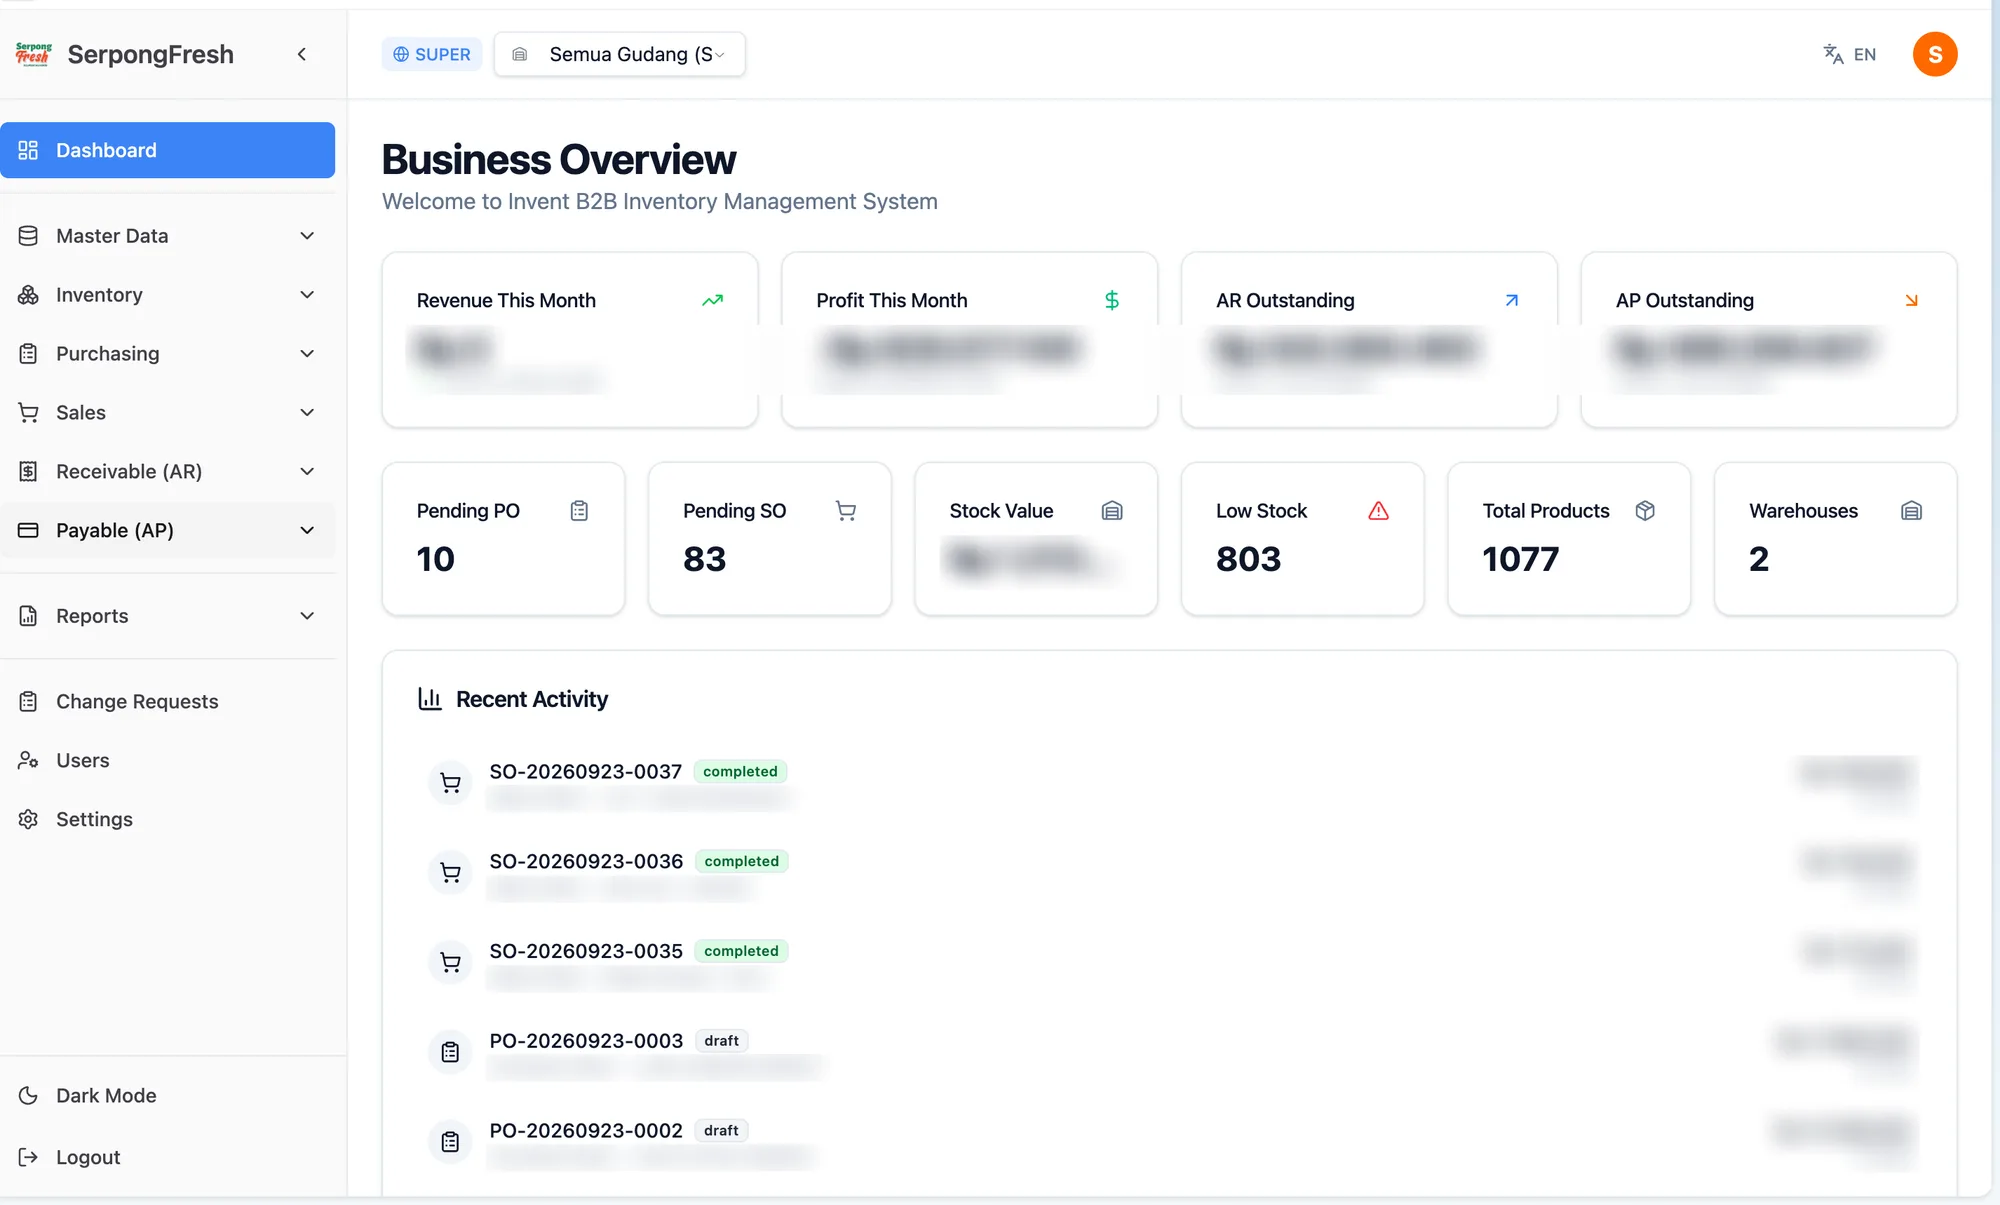Click the Low Stock value 803
Screen dimensions: 2000x1205
(x=1248, y=559)
